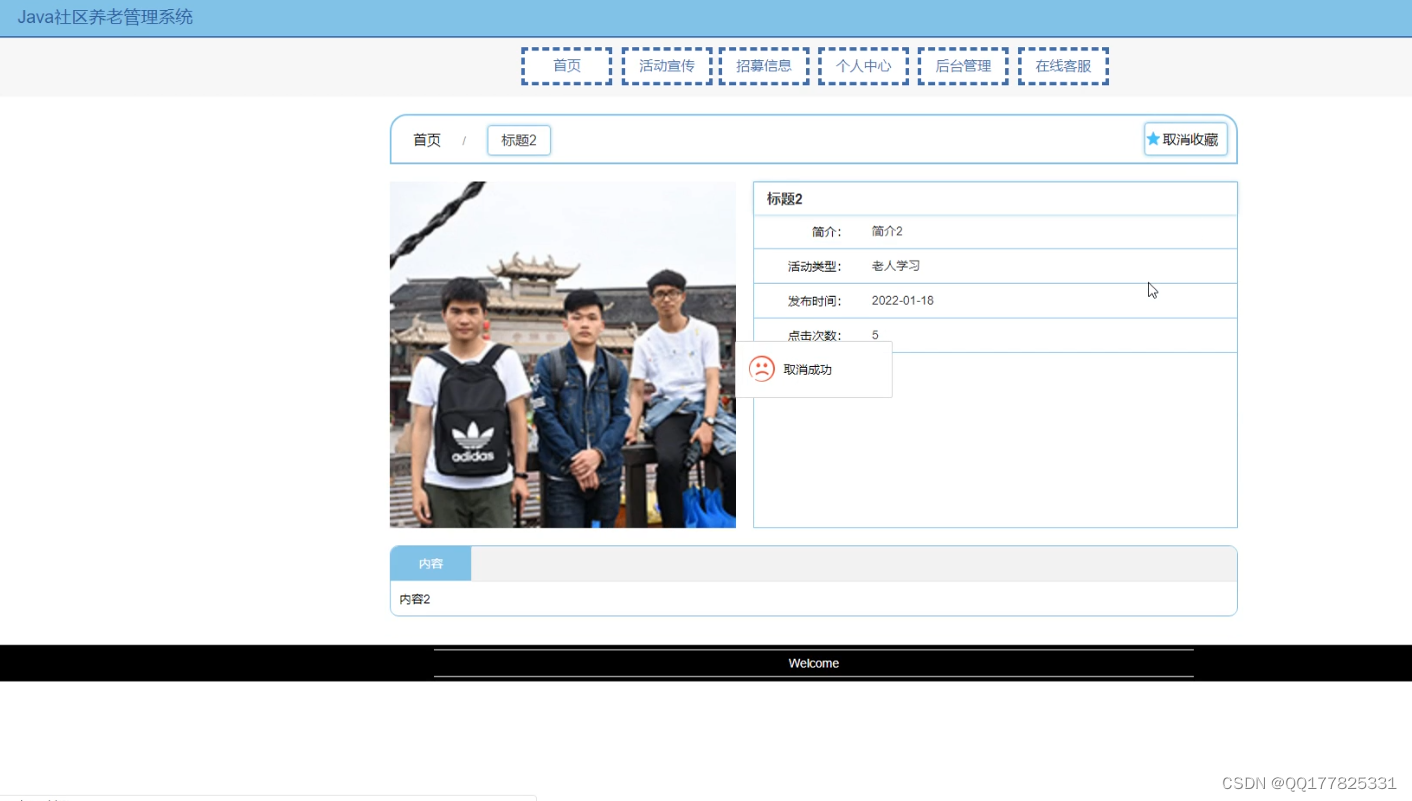Open the 首页 navigation item
Screen dimensions: 1412x801
[x=566, y=66]
